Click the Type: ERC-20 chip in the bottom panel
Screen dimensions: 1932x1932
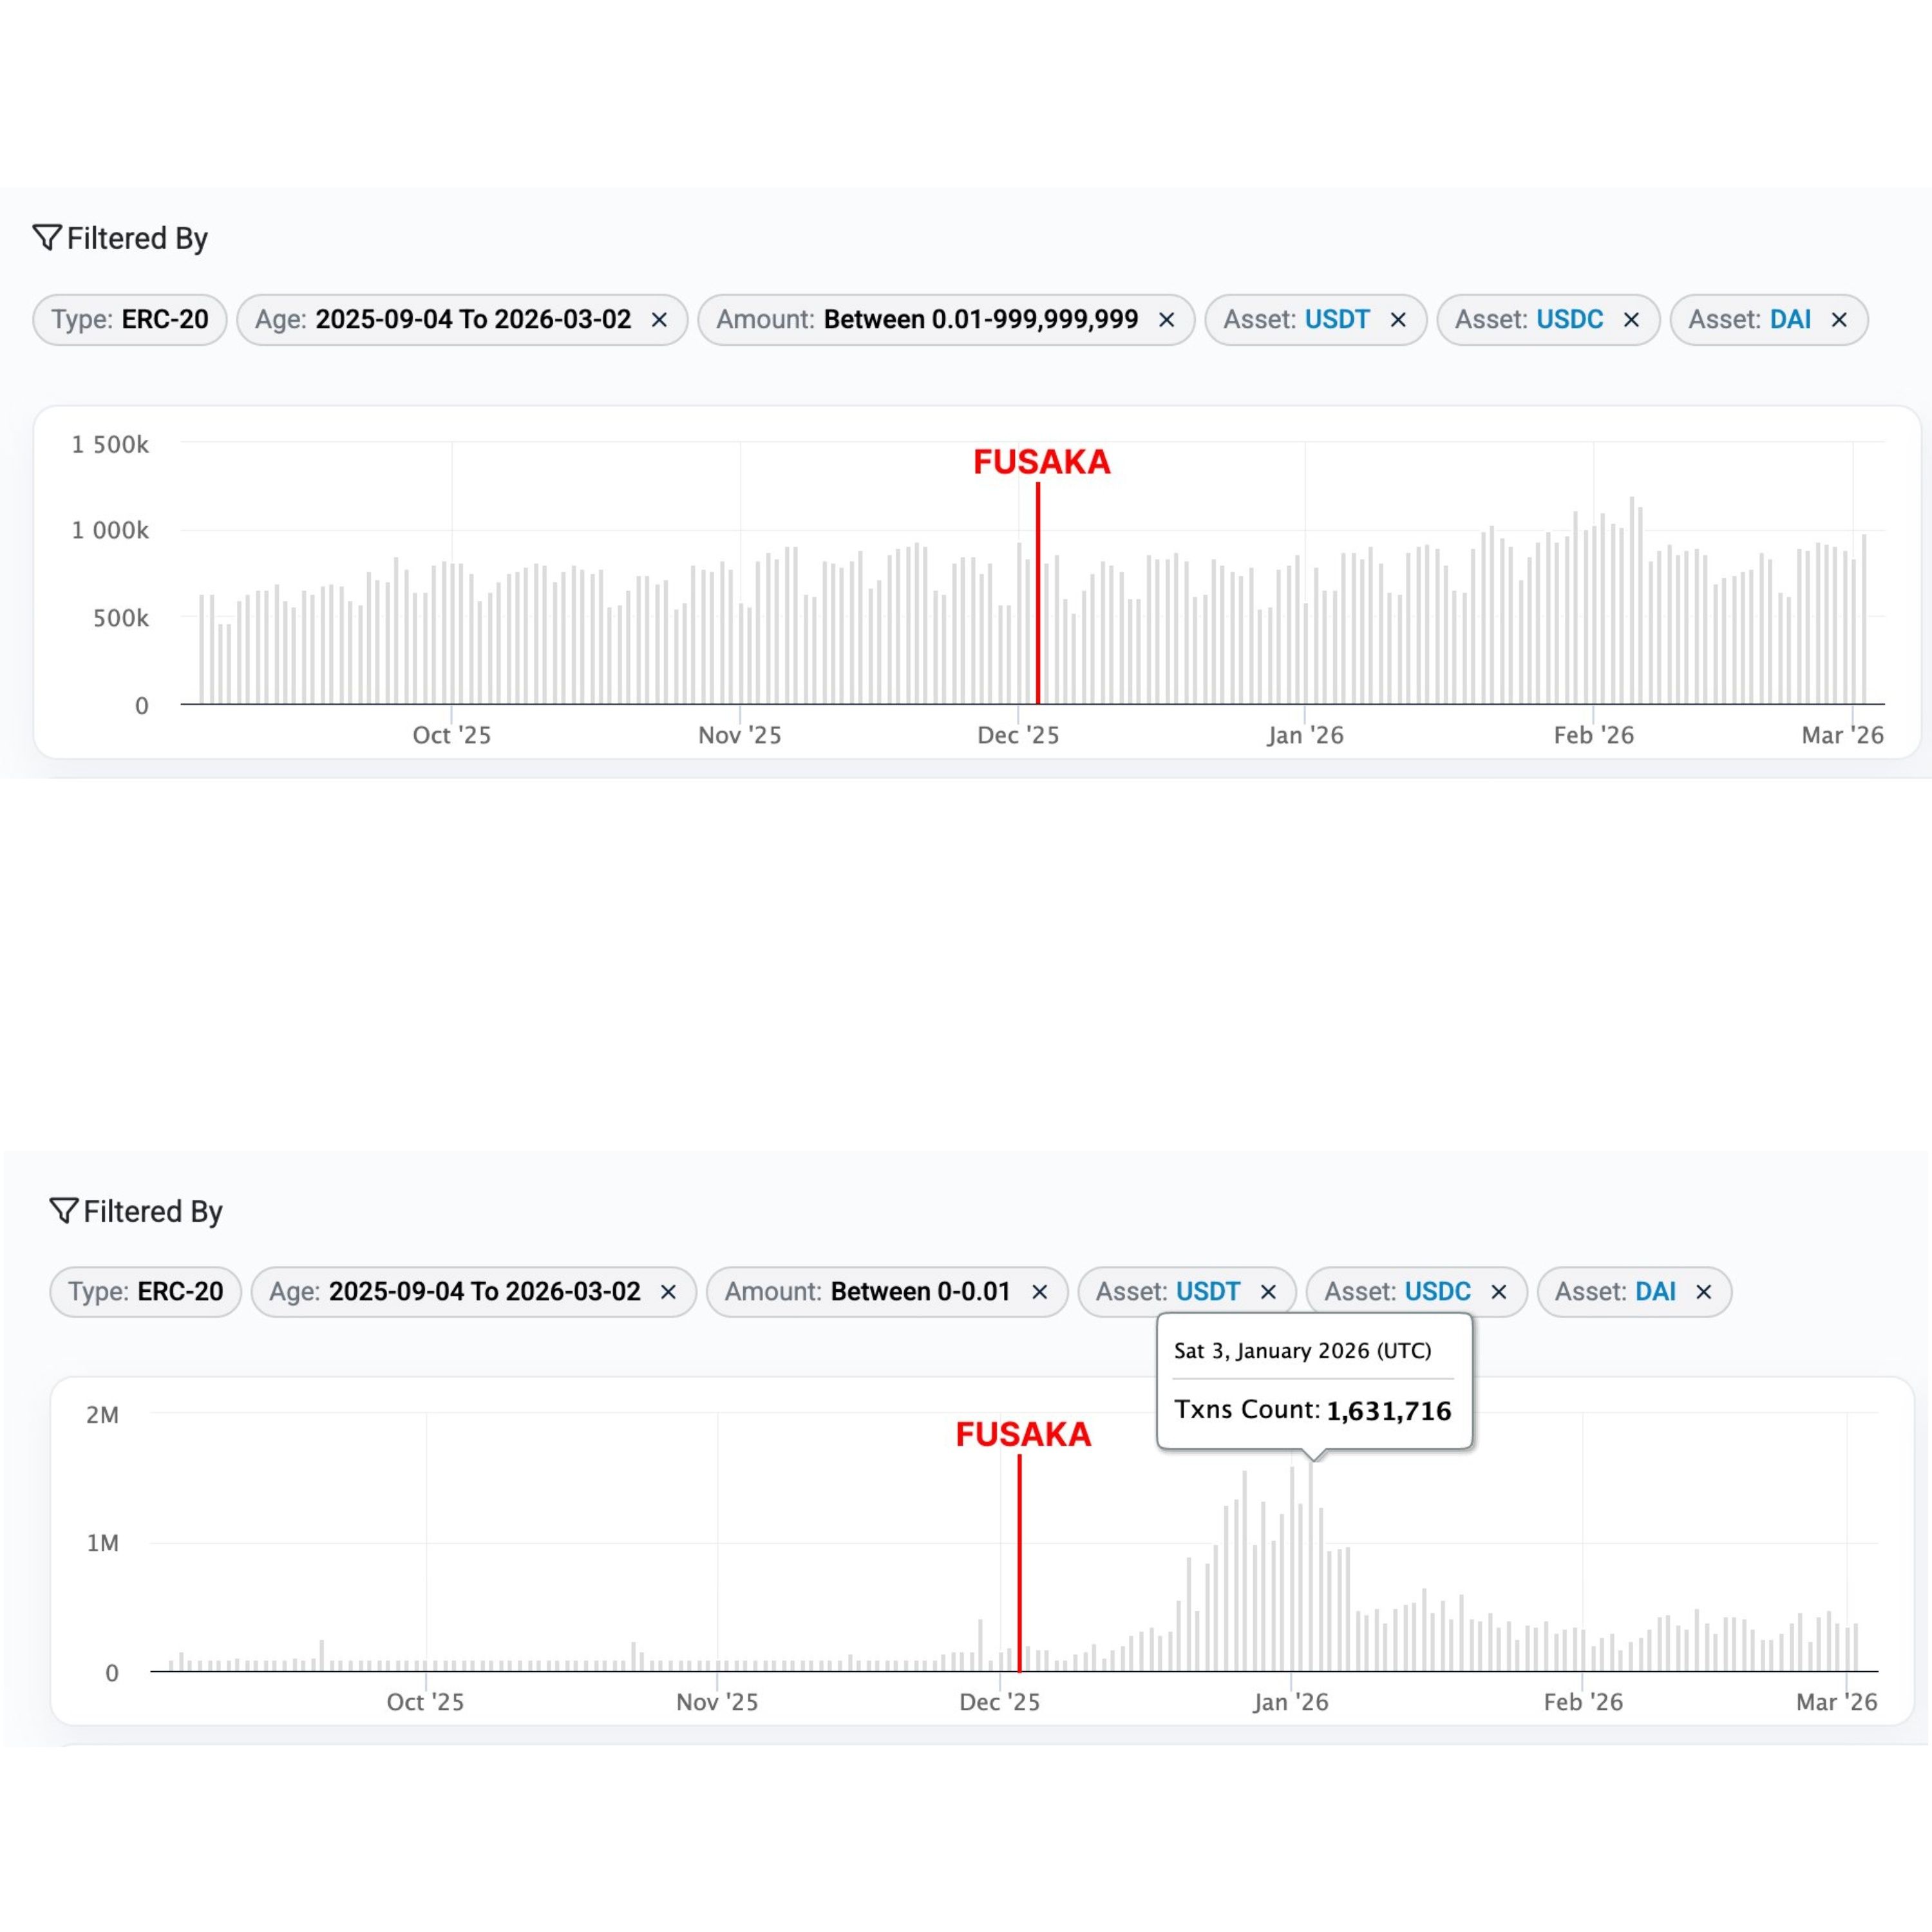point(145,1292)
